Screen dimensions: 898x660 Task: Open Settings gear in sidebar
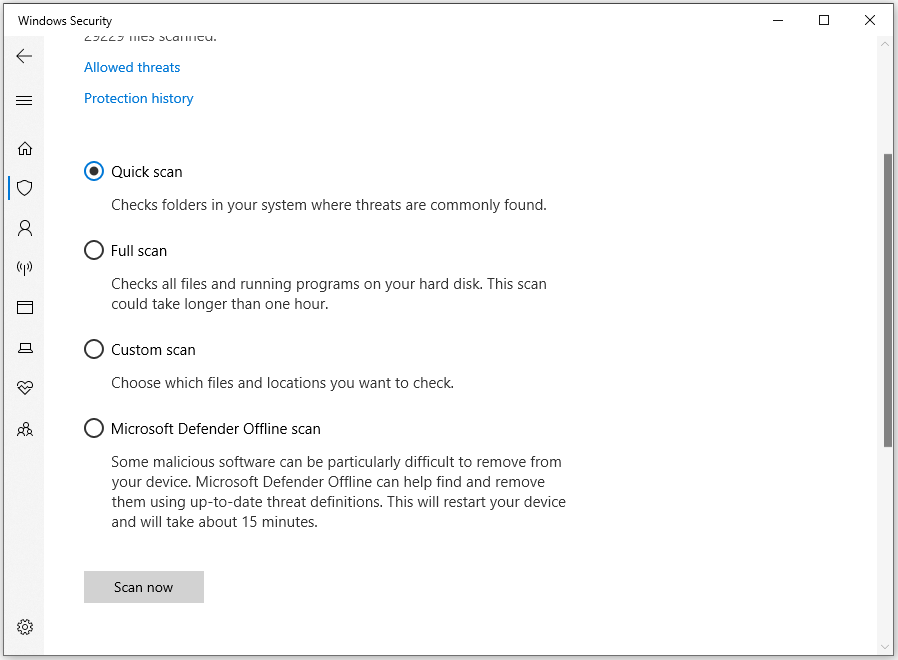tap(25, 627)
